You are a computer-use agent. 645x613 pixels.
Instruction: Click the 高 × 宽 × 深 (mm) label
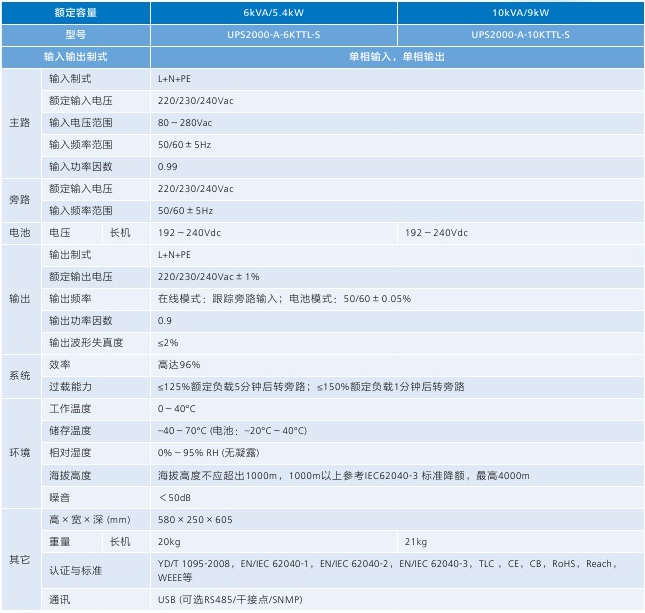coord(90,520)
